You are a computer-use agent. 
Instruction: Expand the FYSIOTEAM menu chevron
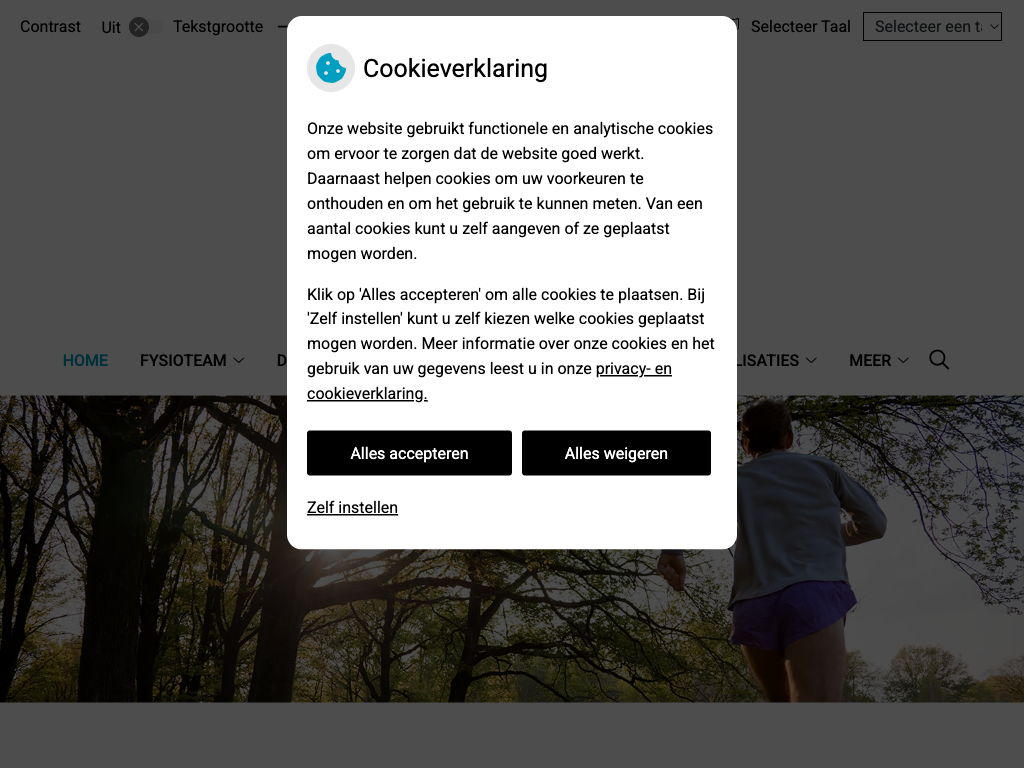coord(239,360)
